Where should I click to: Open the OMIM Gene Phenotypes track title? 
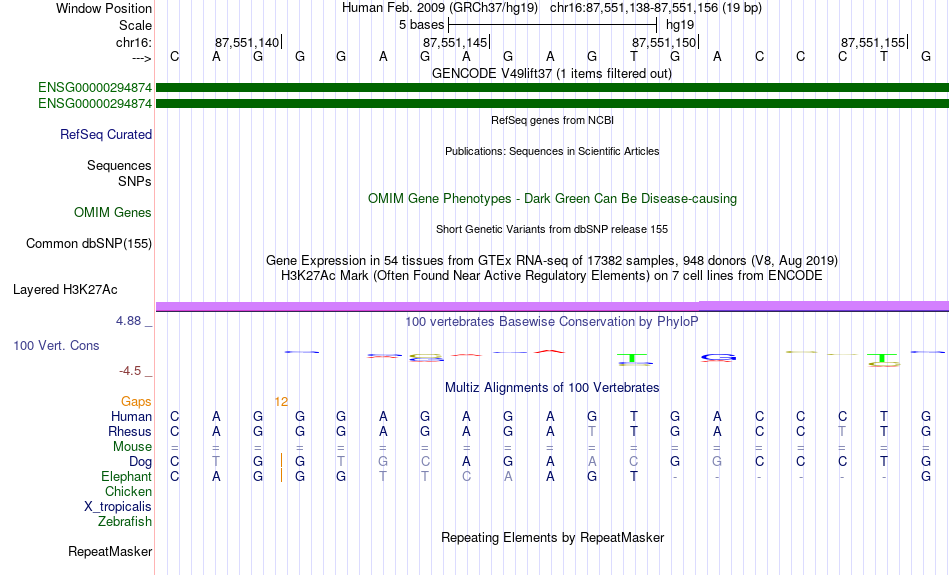pyautogui.click(x=552, y=199)
